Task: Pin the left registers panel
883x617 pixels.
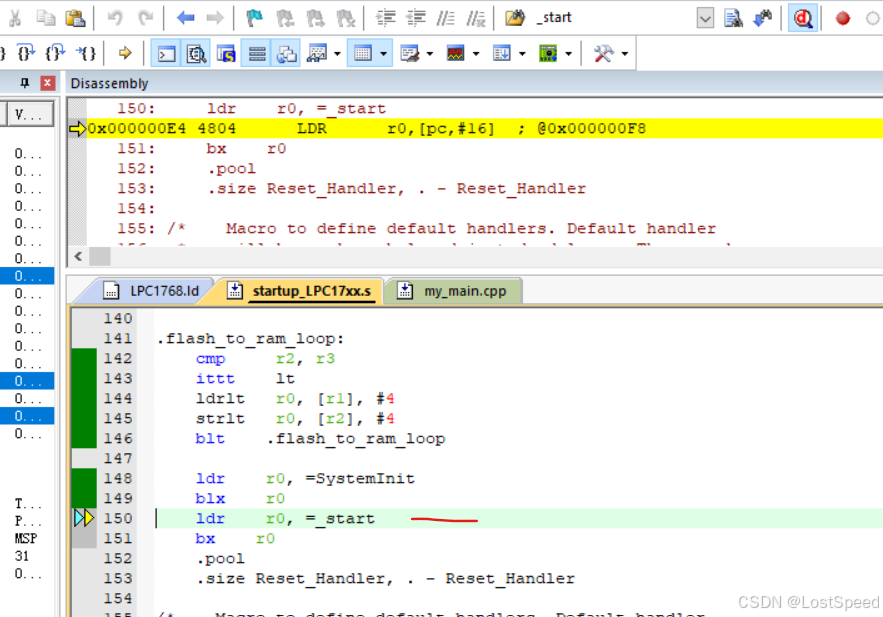Action: tap(24, 83)
